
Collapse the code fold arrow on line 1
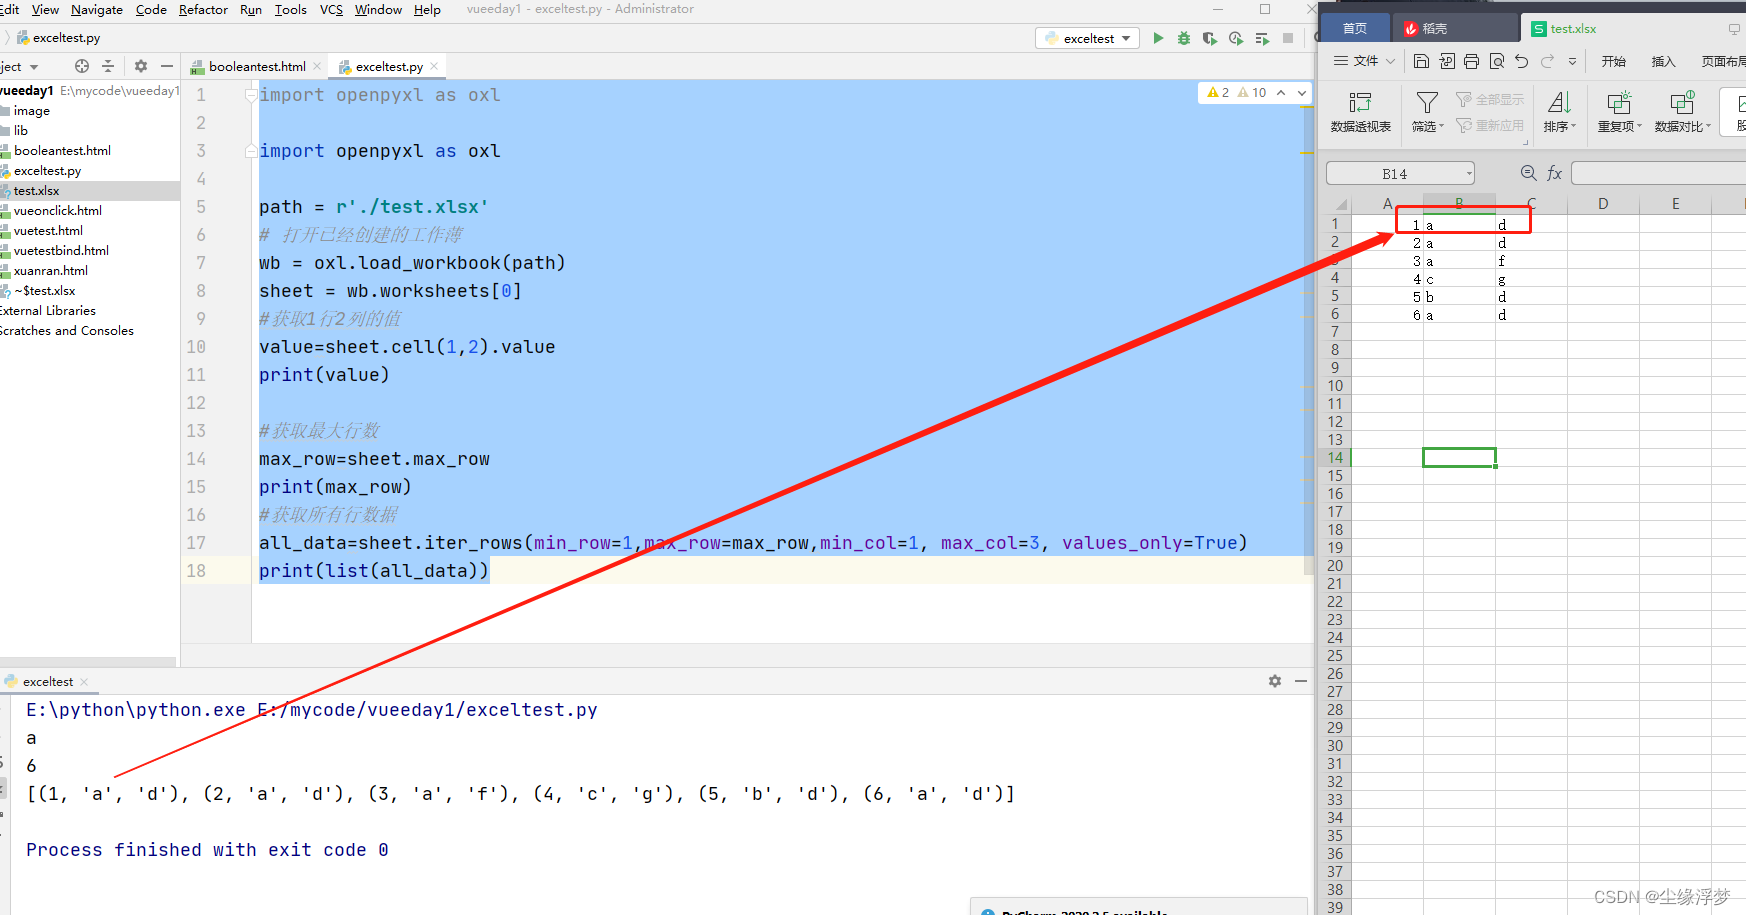click(249, 94)
